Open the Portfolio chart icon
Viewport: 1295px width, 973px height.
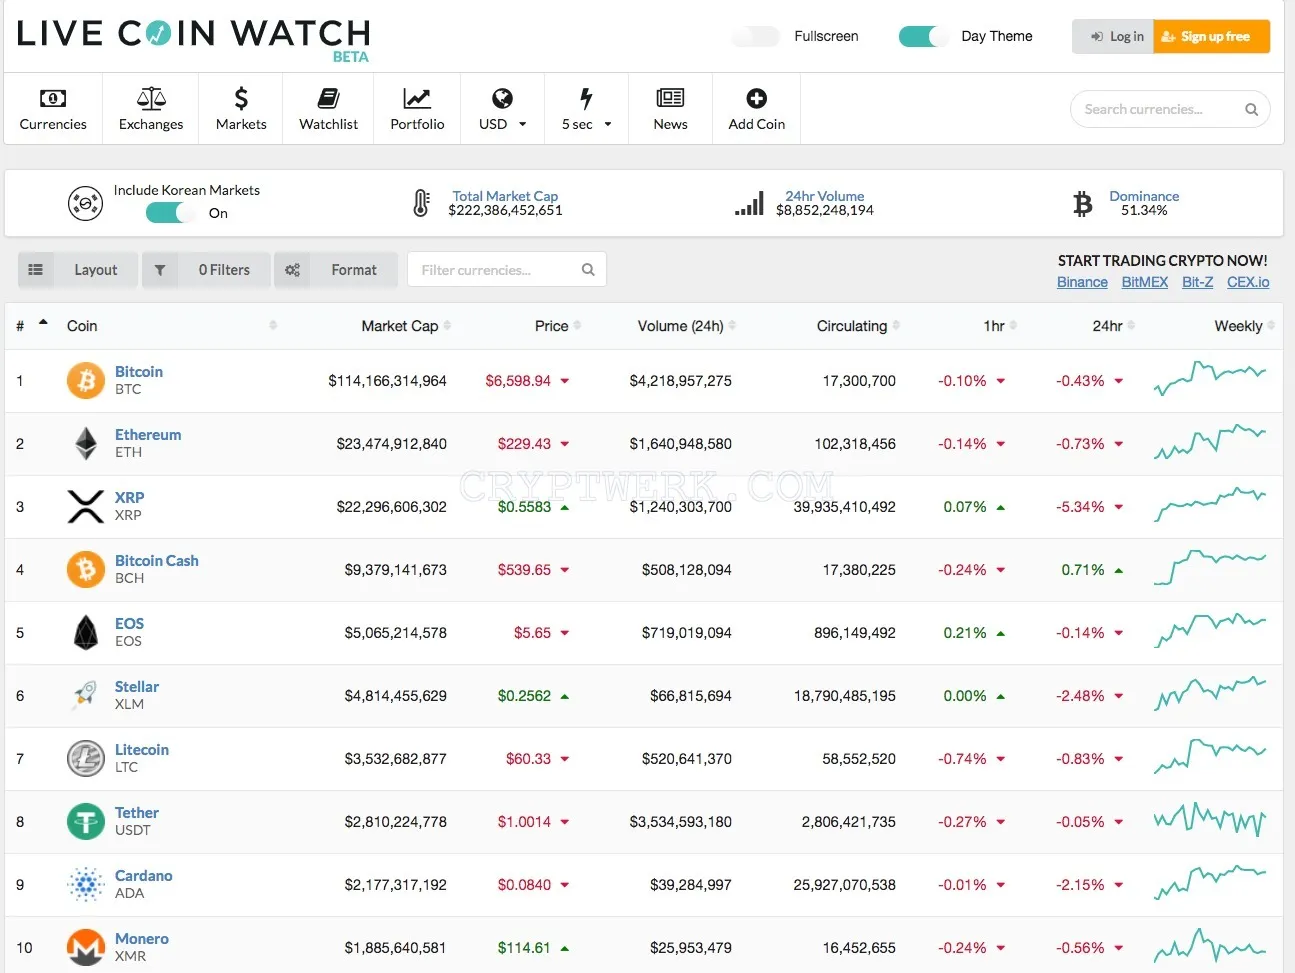(417, 98)
